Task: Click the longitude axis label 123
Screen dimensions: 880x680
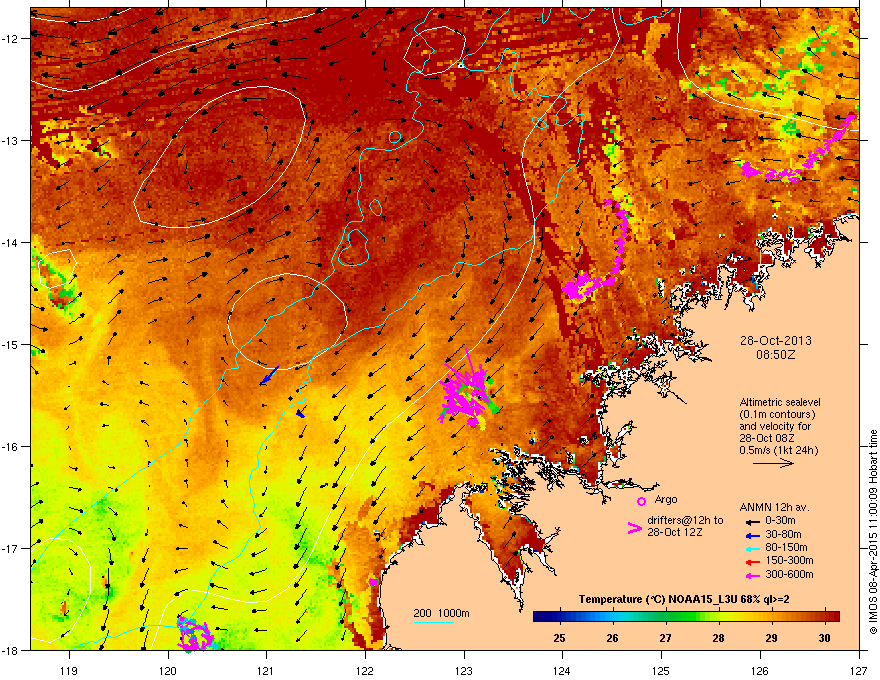Action: point(464,670)
